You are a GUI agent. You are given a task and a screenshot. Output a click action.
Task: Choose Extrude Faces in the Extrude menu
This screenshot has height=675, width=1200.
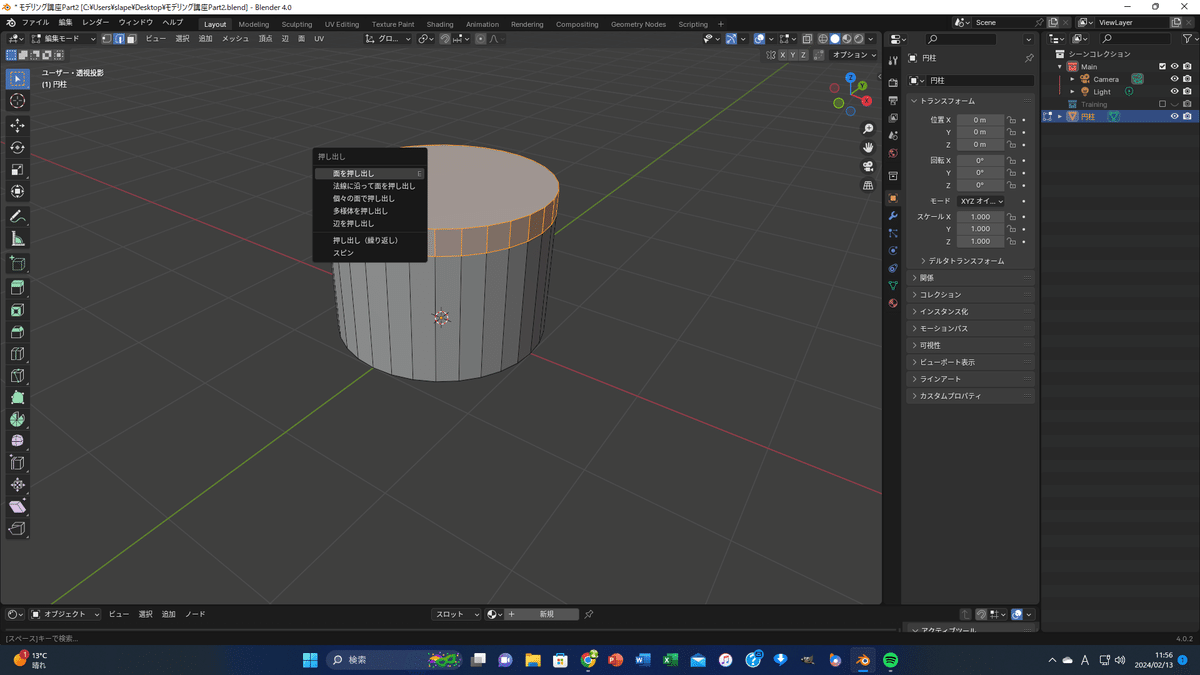pyautogui.click(x=370, y=174)
